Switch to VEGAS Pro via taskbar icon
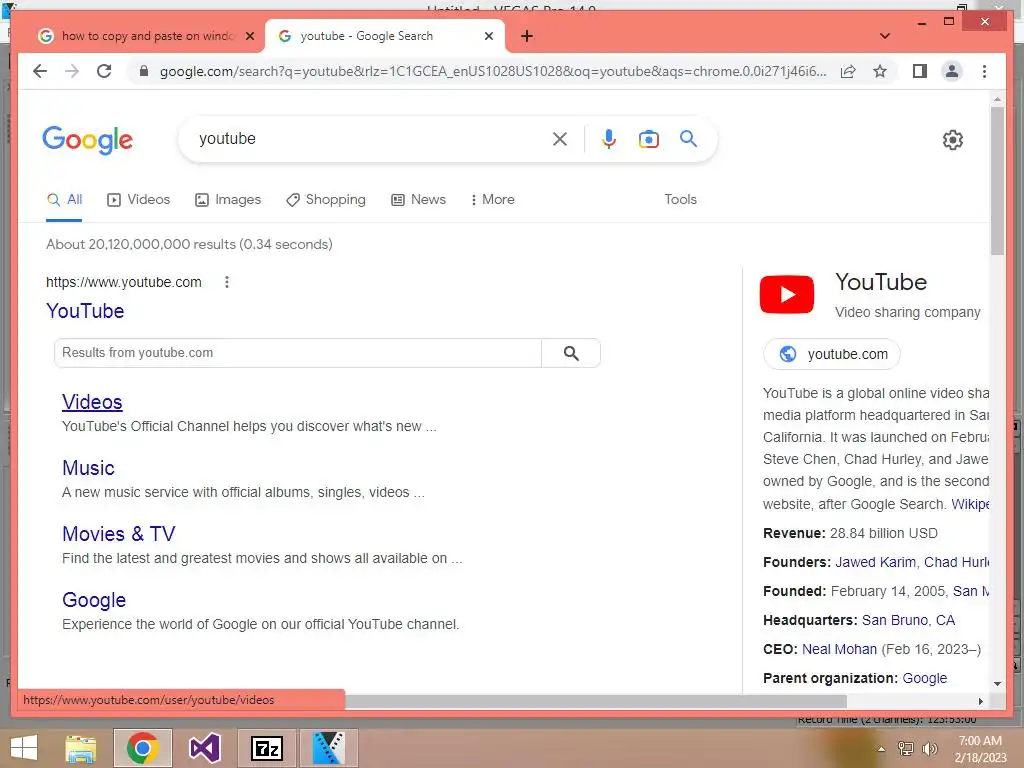Viewport: 1024px width, 768px height. click(x=328, y=748)
